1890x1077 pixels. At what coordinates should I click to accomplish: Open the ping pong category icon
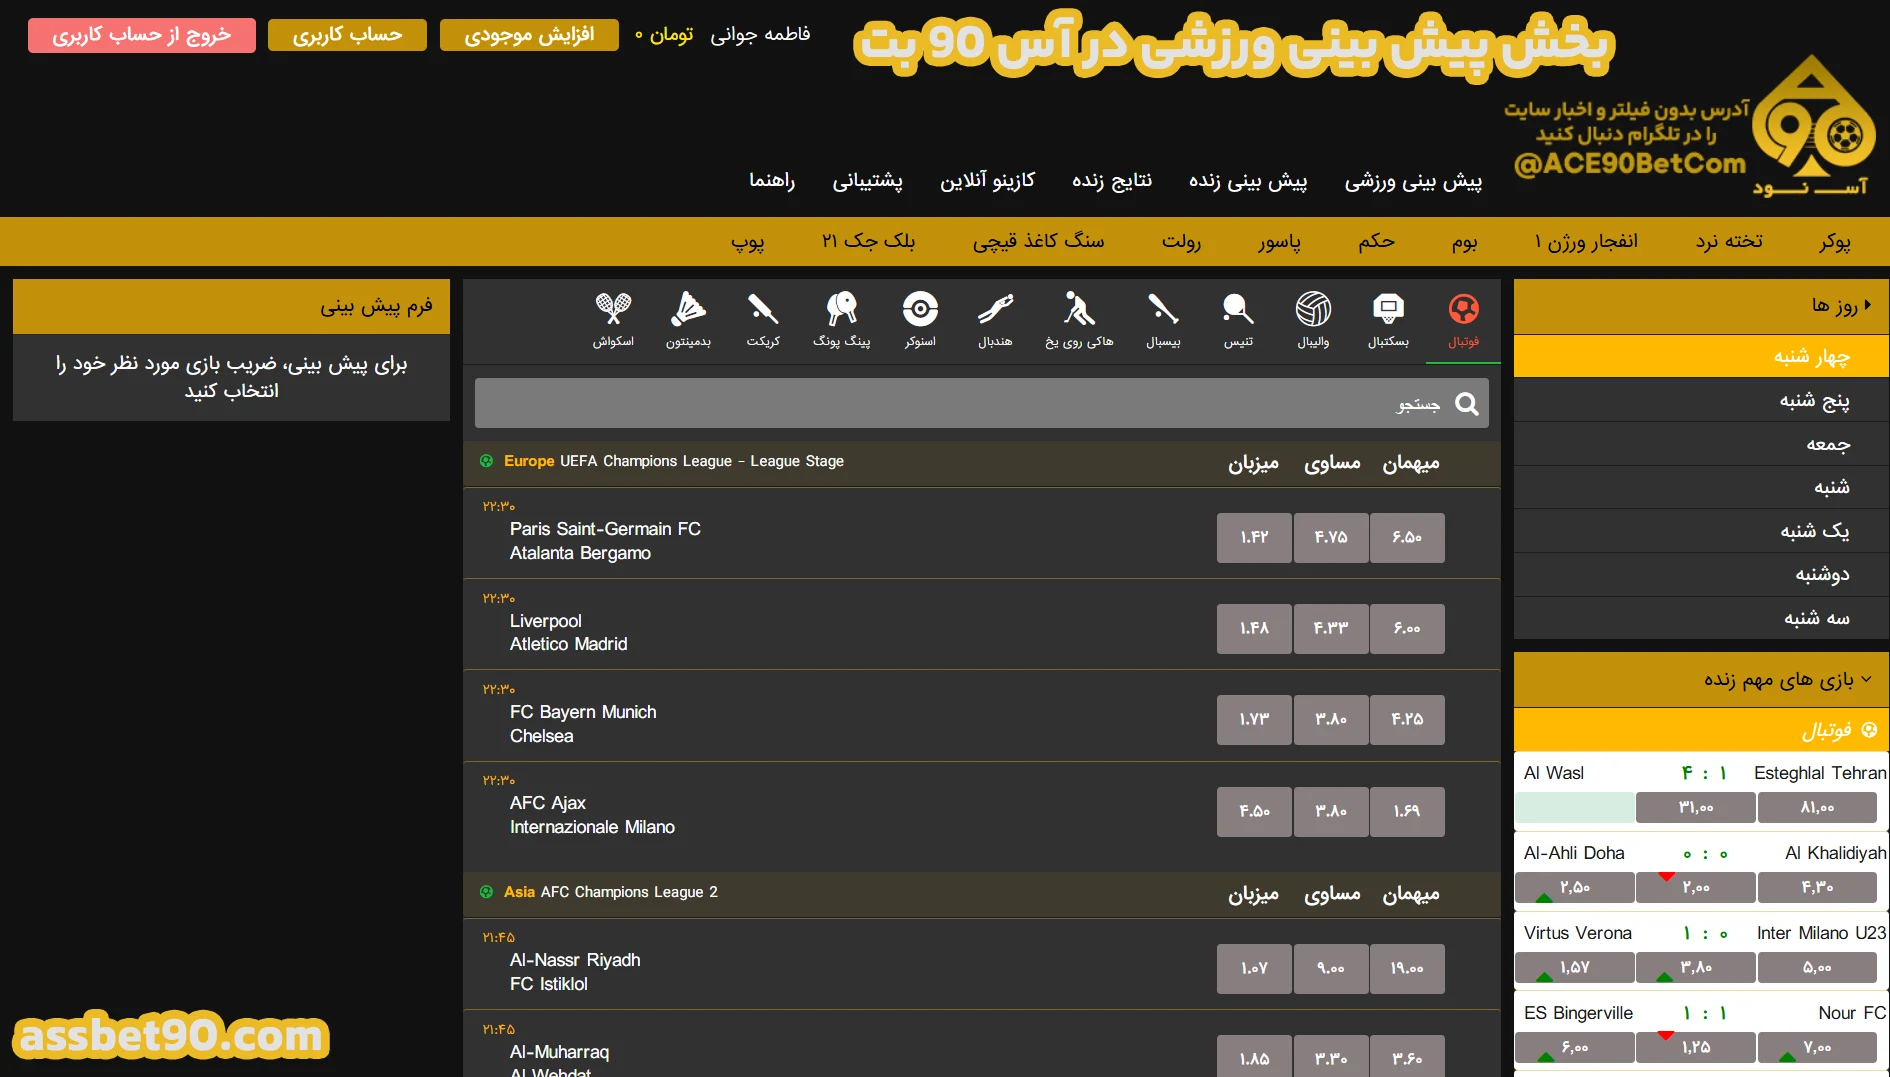point(841,319)
